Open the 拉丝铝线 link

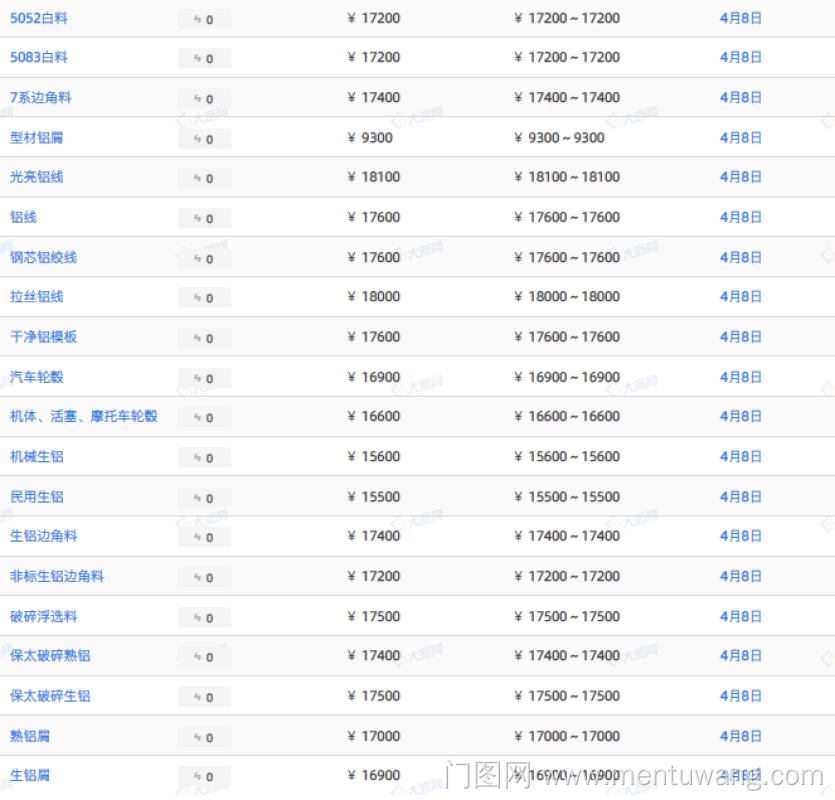click(x=37, y=297)
